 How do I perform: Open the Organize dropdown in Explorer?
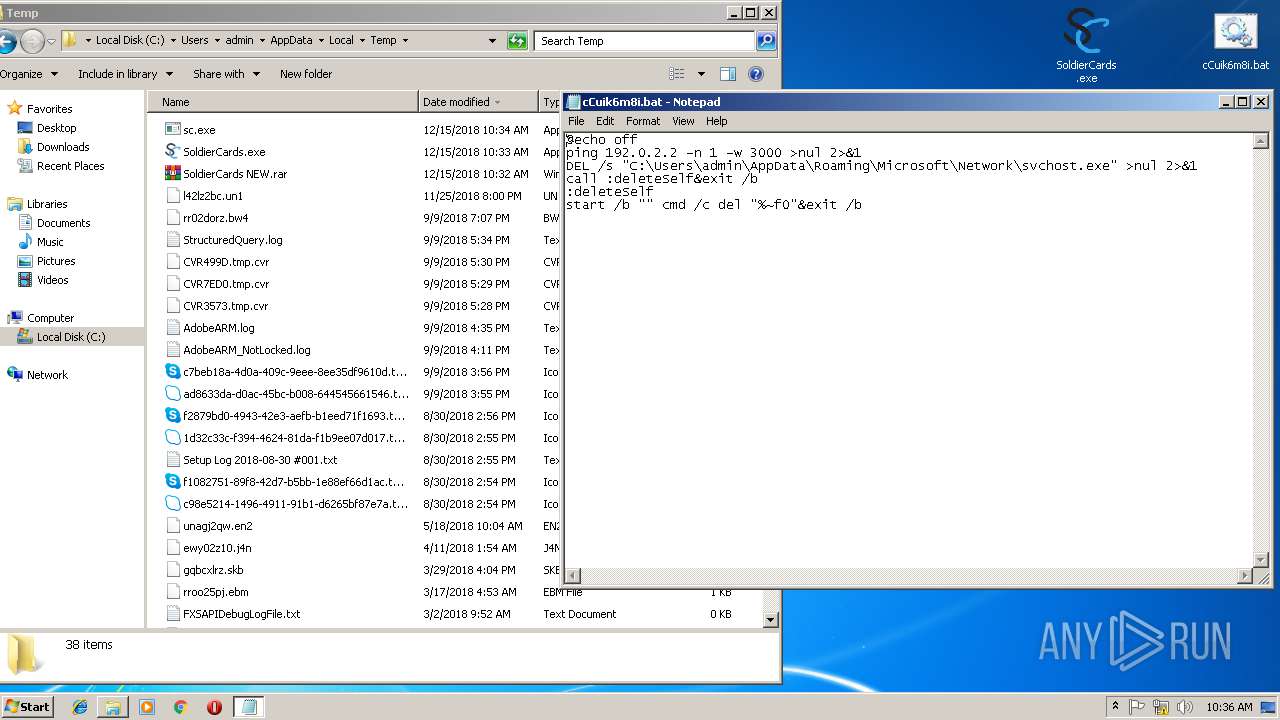(28, 74)
